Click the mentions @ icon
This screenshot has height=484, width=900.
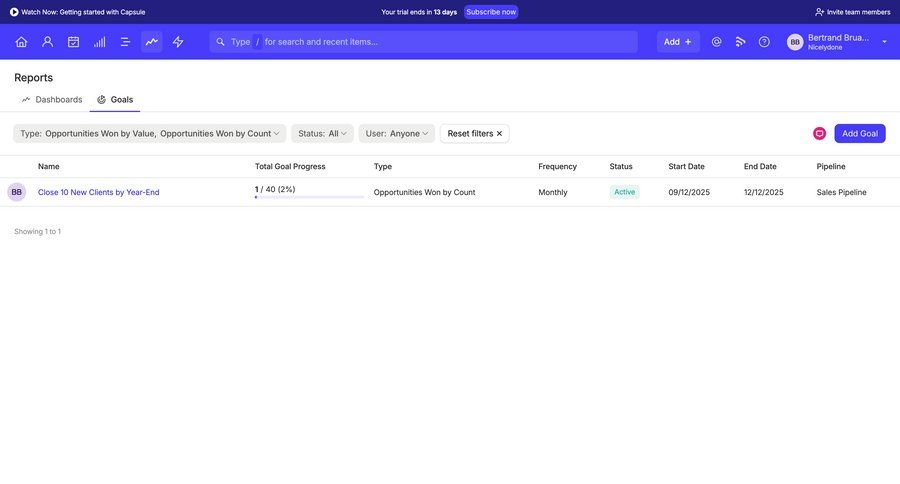(716, 42)
